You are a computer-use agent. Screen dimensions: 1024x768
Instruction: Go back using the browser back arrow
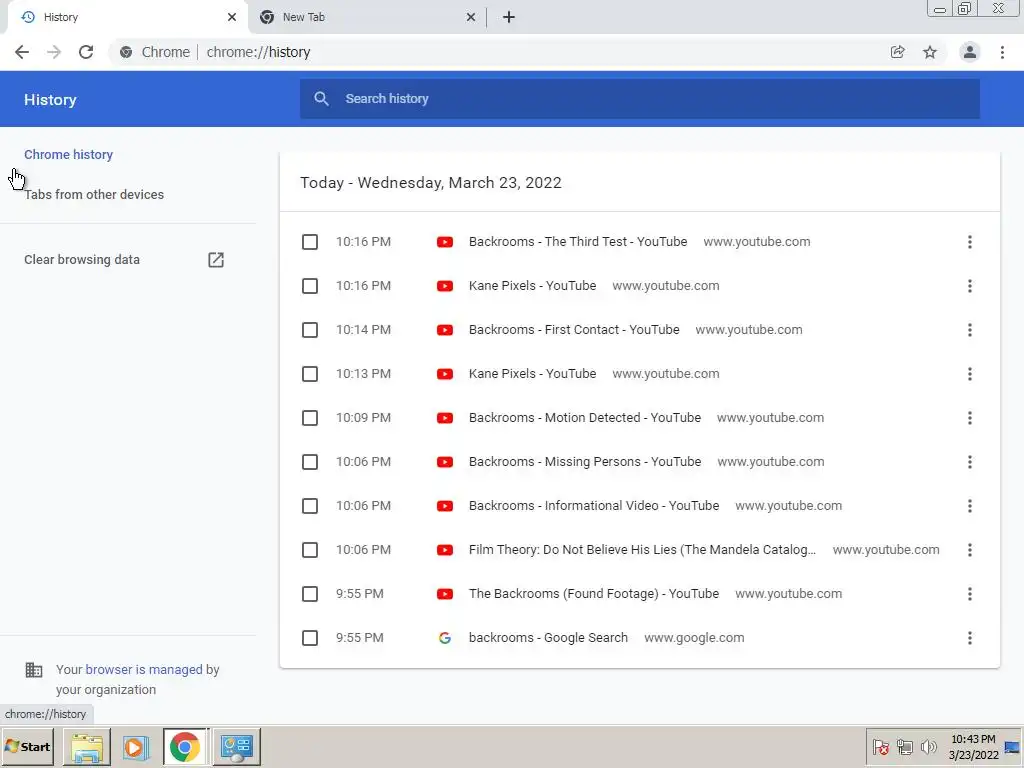22,52
